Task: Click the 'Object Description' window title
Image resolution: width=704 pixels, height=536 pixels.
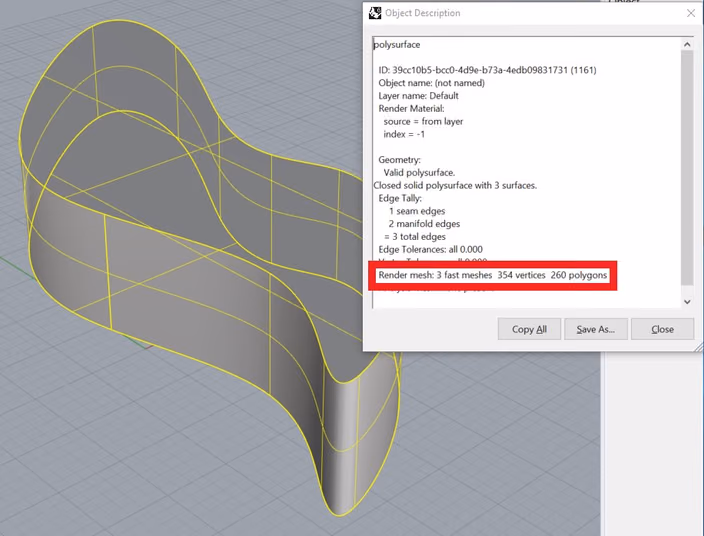Action: [x=422, y=13]
